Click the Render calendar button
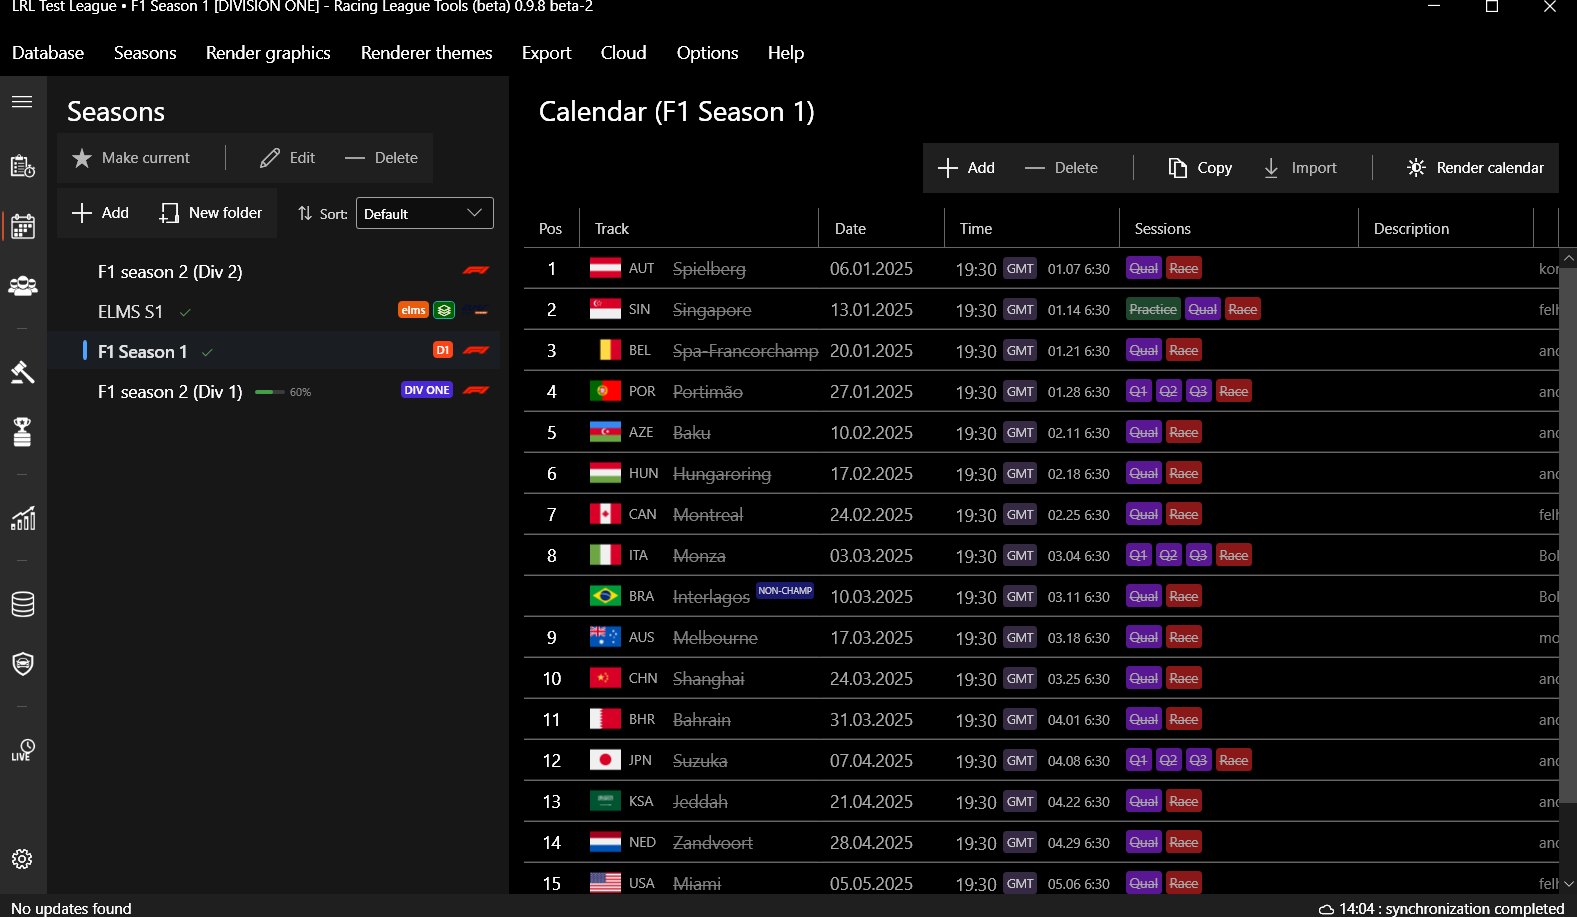Viewport: 1577px width, 917px height. pyautogui.click(x=1475, y=168)
